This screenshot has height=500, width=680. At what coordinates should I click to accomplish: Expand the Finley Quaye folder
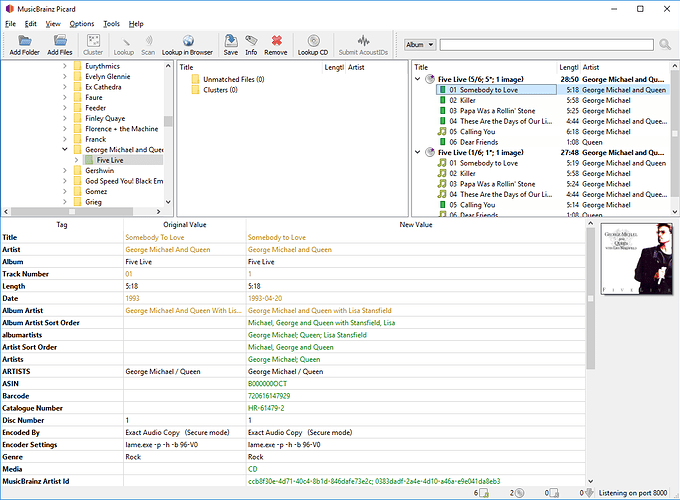pos(65,118)
